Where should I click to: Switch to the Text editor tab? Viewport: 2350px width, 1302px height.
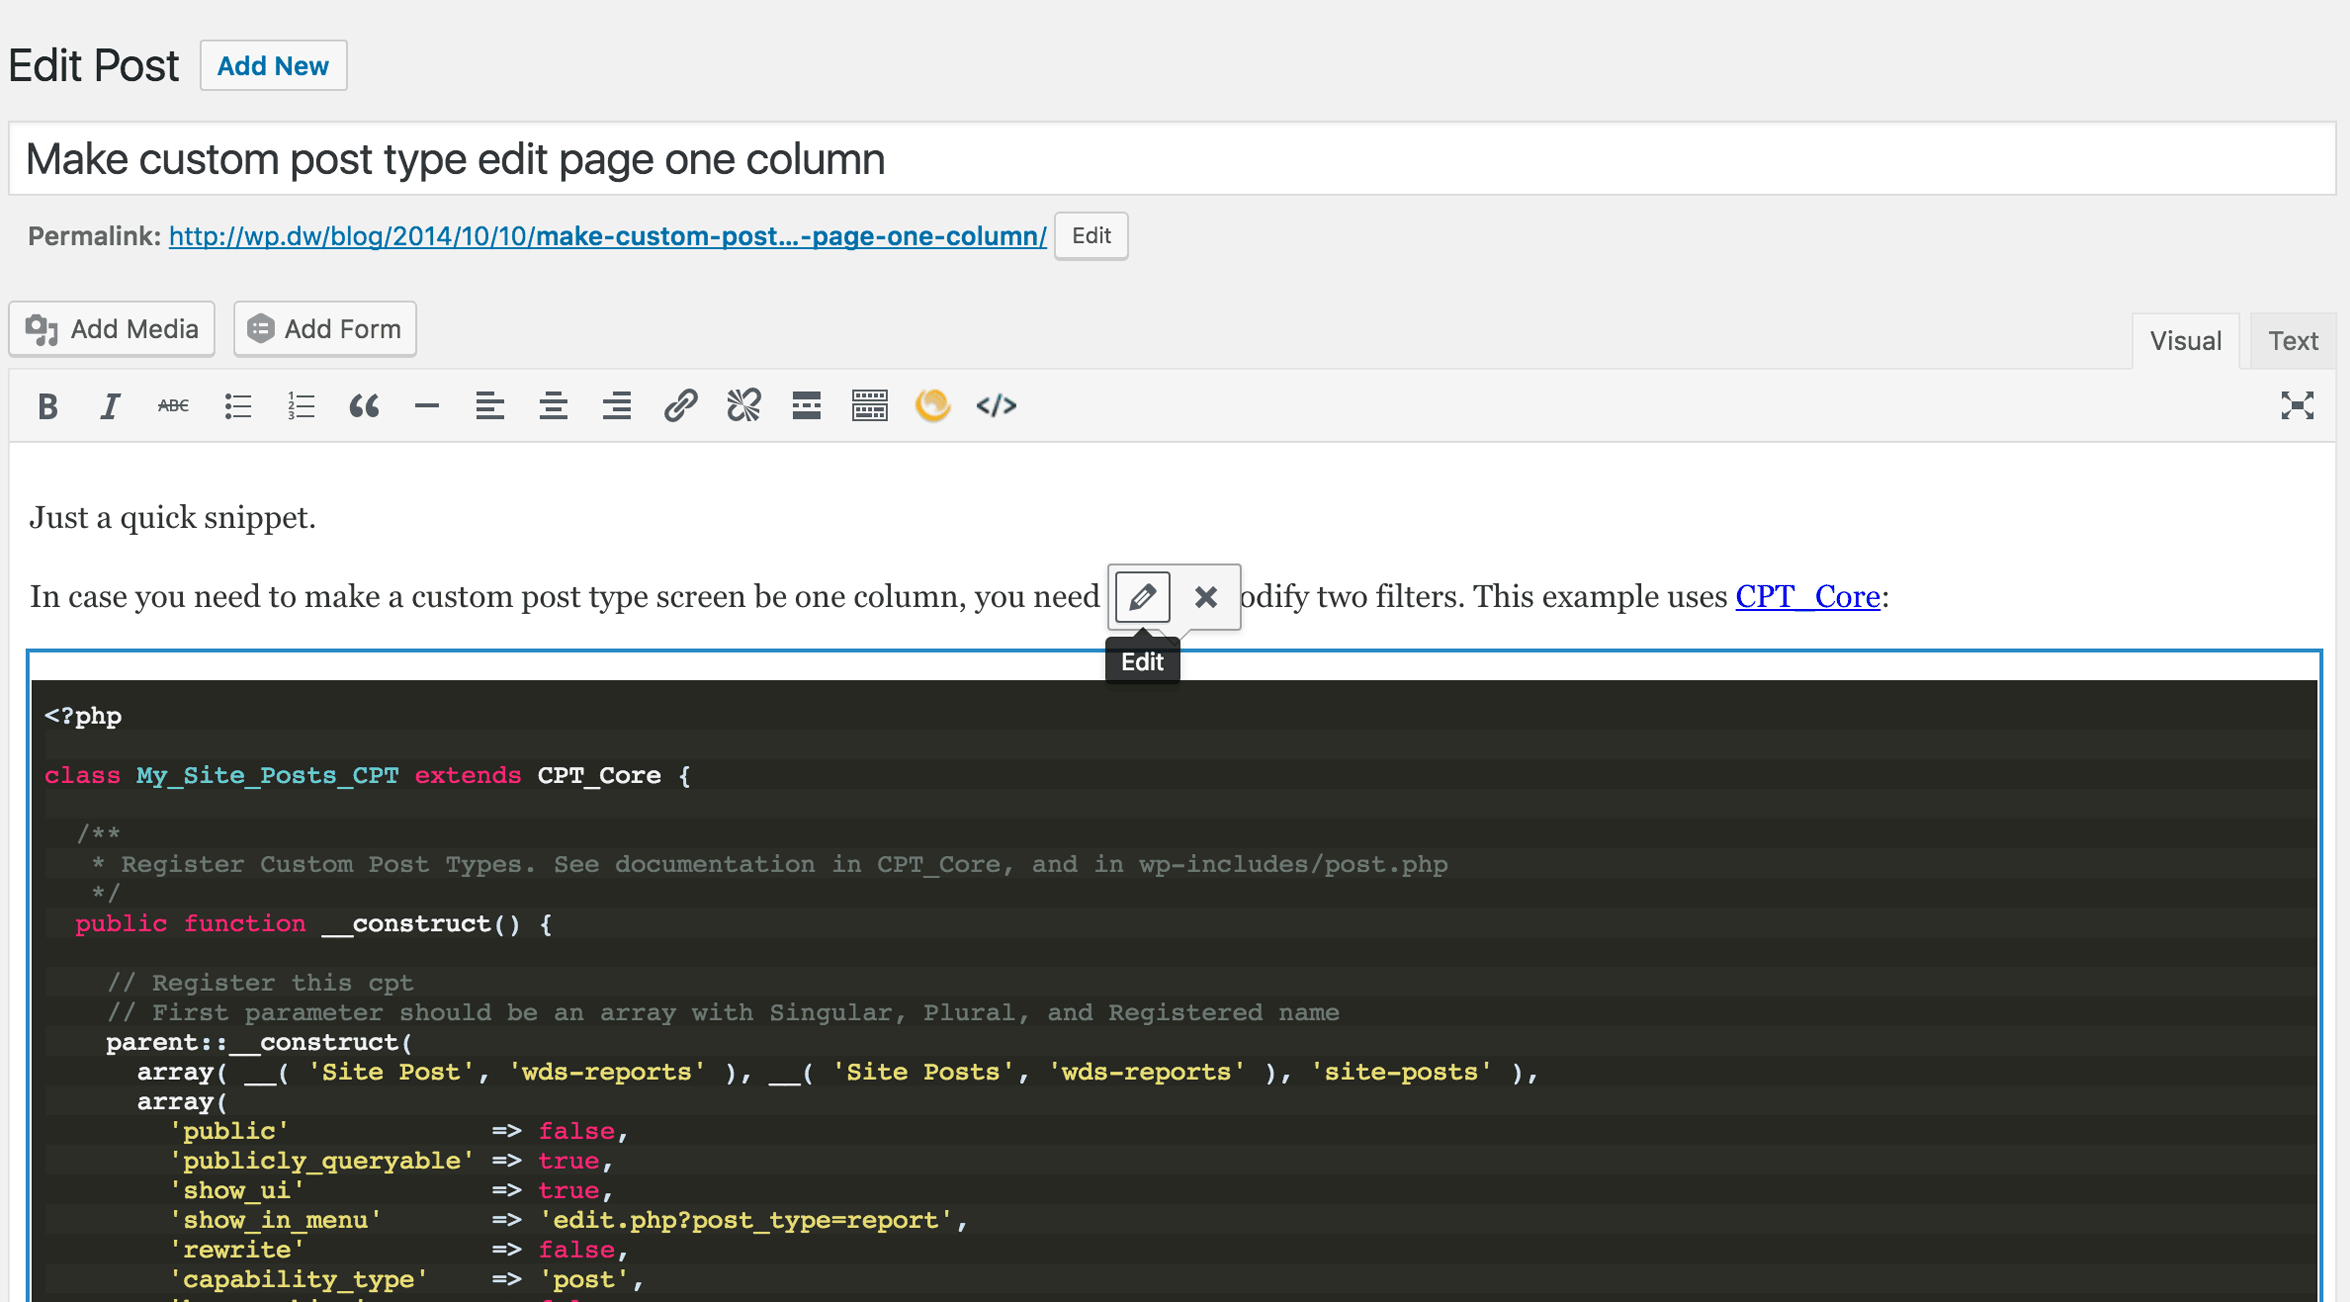[x=2293, y=341]
